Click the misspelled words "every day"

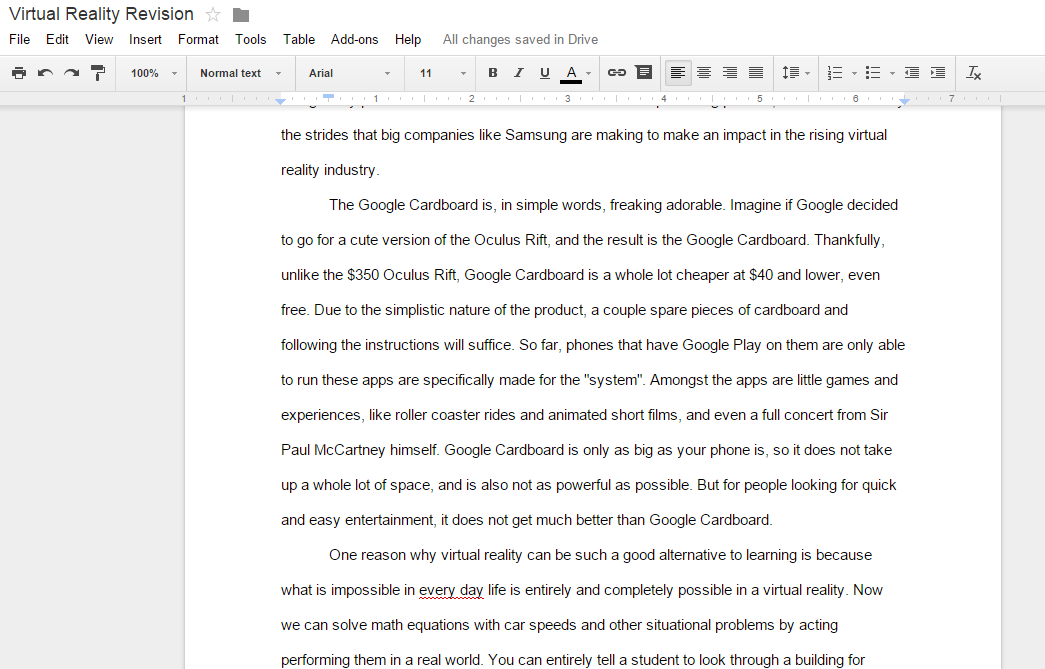tap(451, 590)
